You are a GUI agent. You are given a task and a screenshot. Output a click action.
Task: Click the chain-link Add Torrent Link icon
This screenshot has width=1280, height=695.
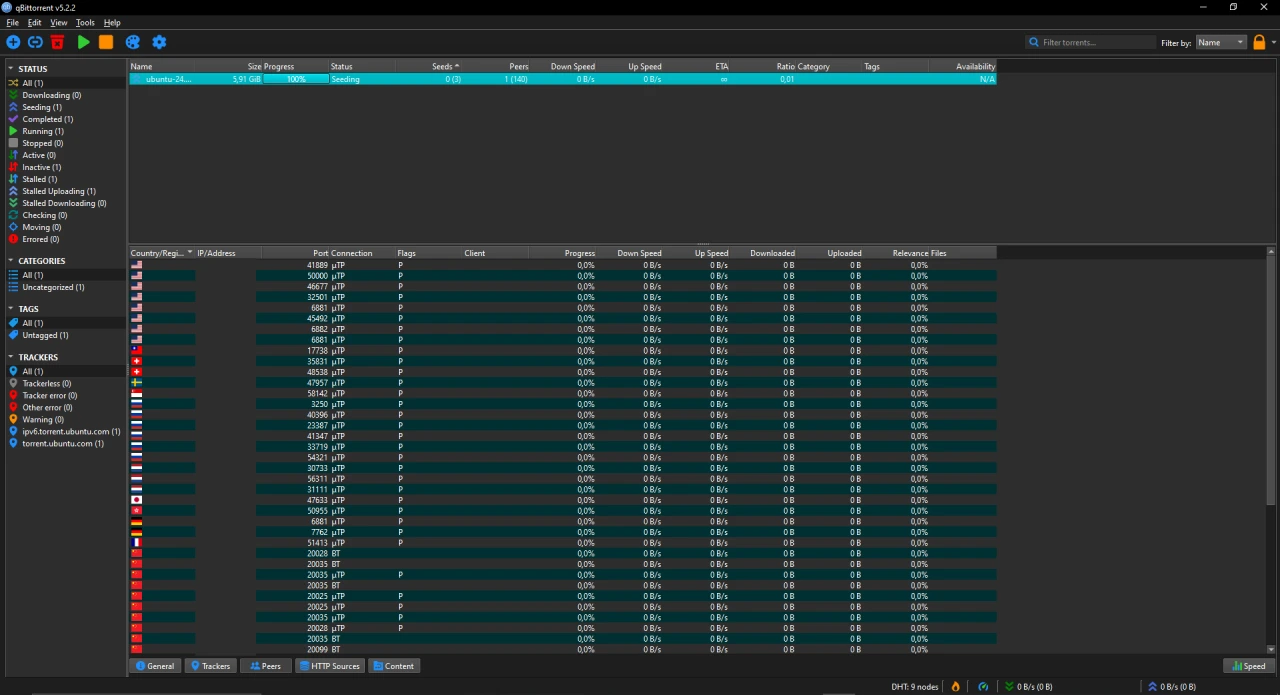(35, 42)
